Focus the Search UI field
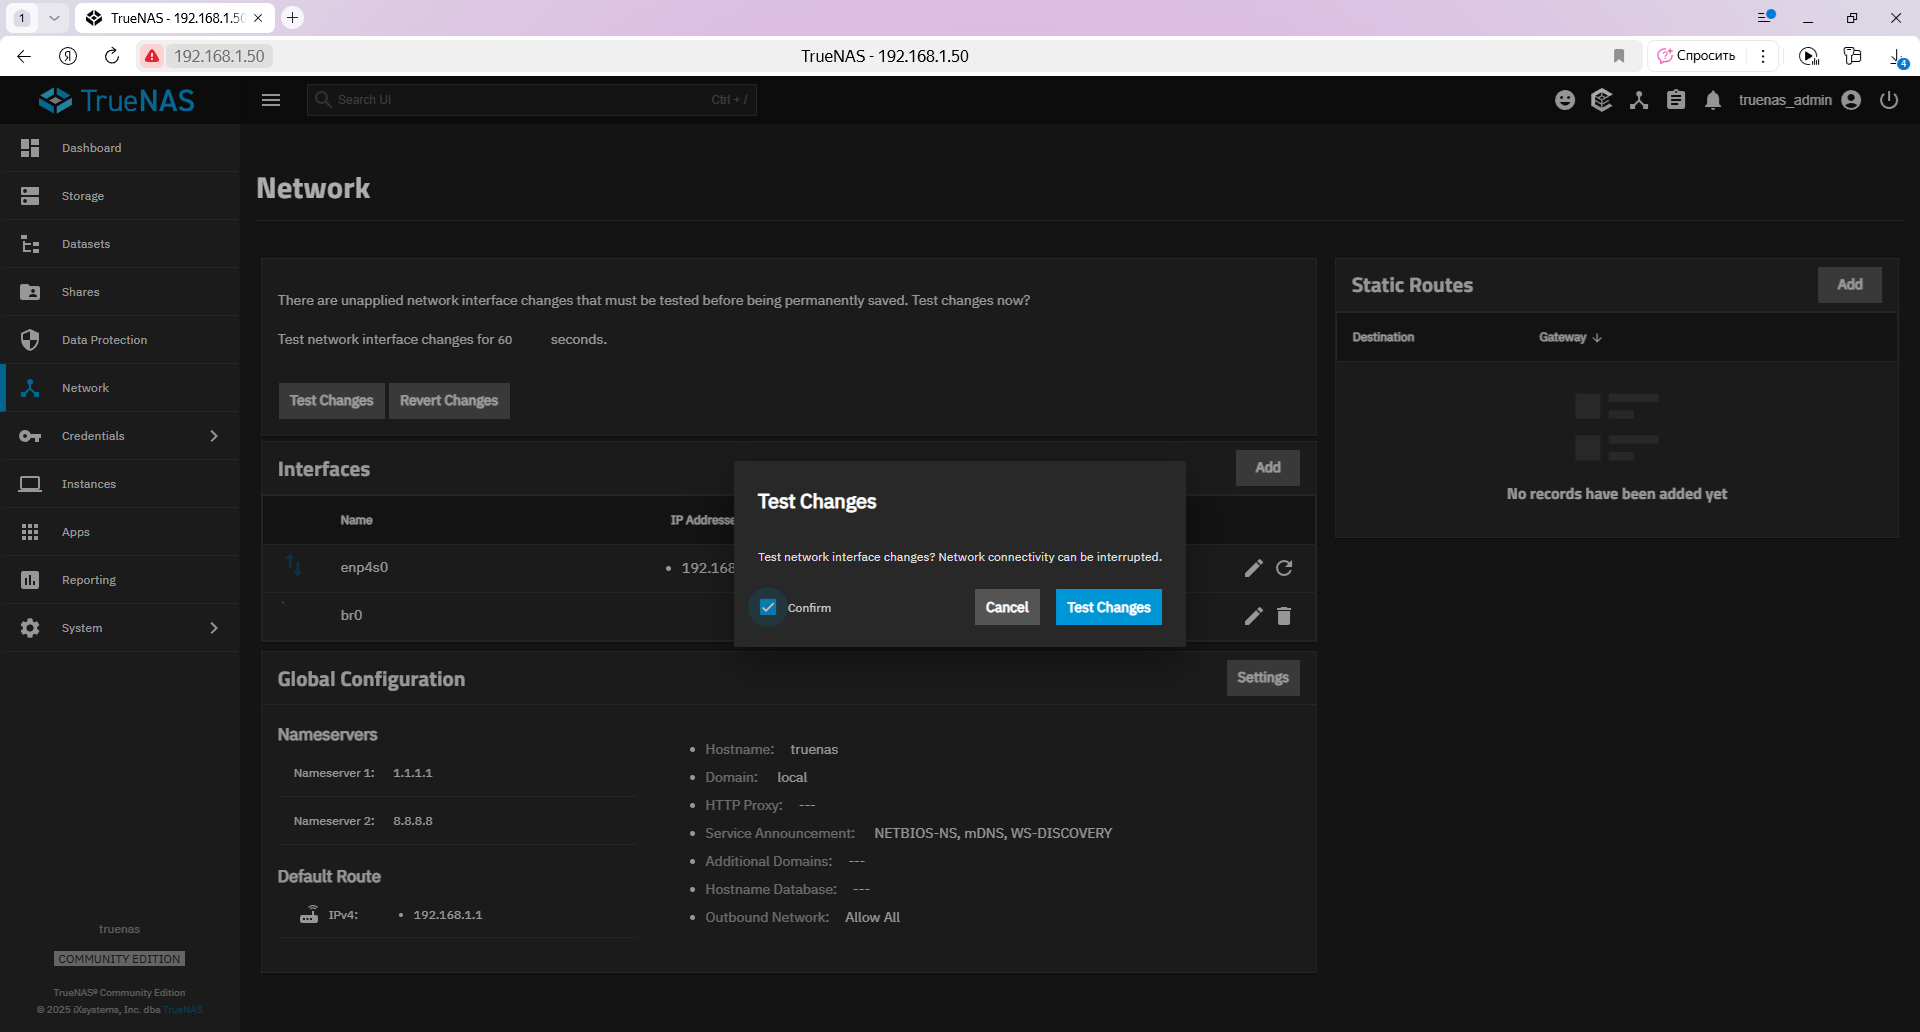This screenshot has width=1920, height=1032. [x=532, y=100]
